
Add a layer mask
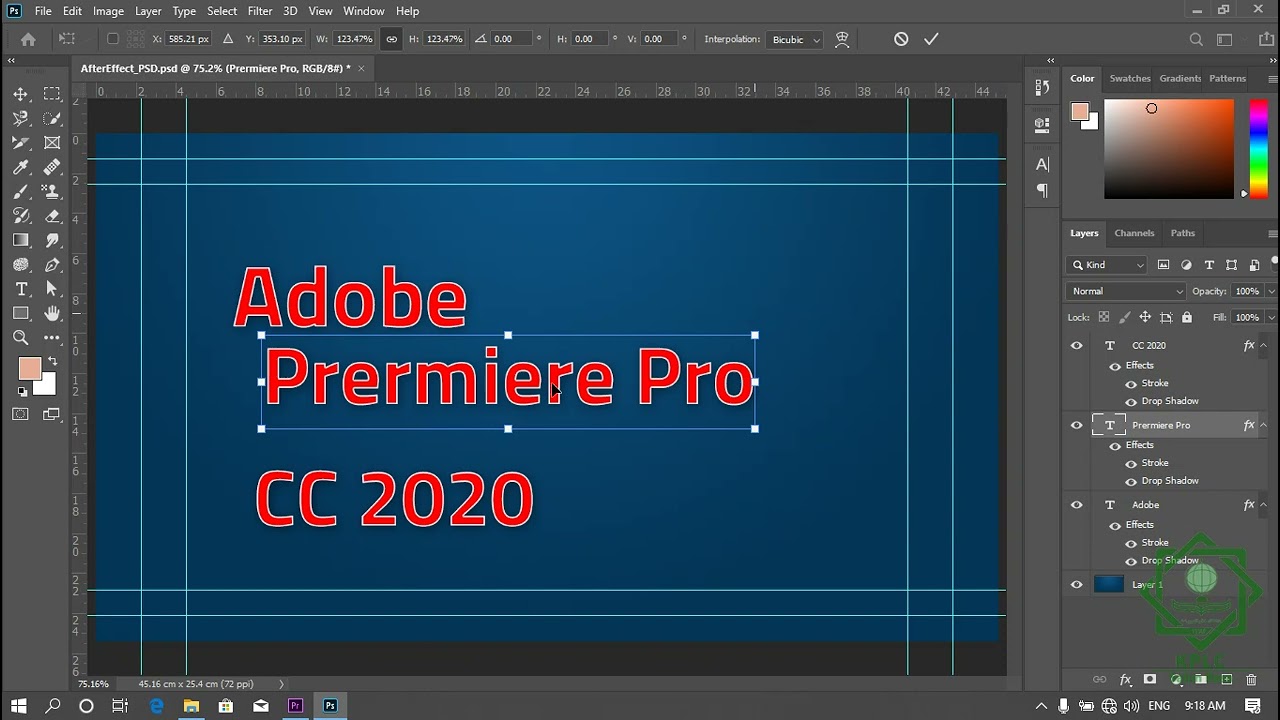pos(1150,680)
